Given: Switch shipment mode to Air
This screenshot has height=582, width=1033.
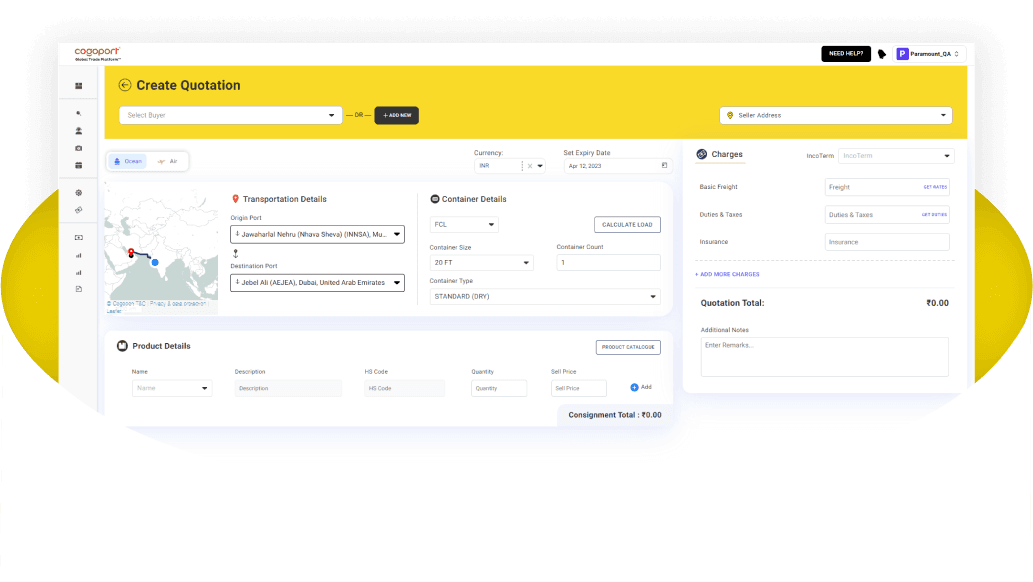Looking at the screenshot, I should pyautogui.click(x=167, y=161).
